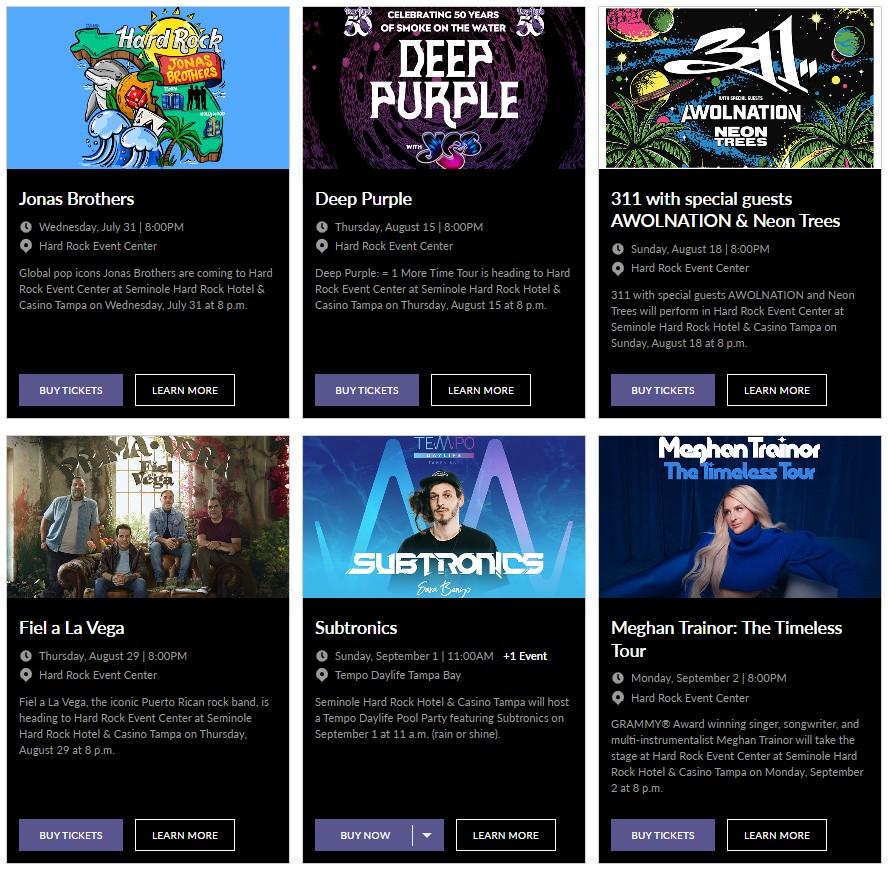
Task: Click the clock icon beside Subtronics date
Action: (321, 656)
